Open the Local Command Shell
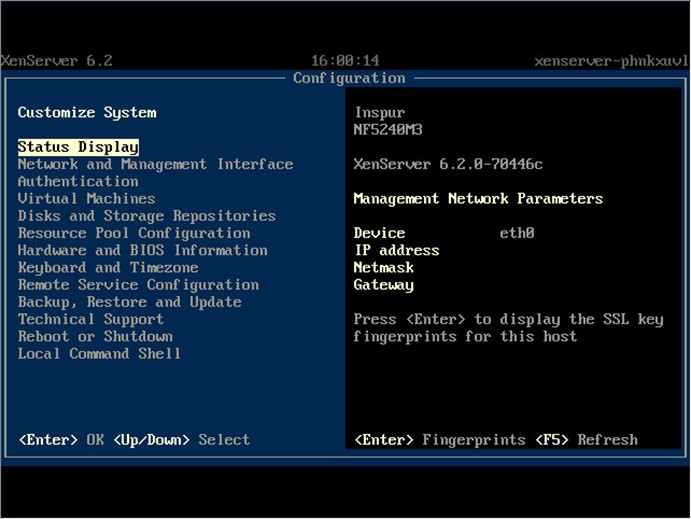Viewport: 691px width, 519px height. point(99,354)
